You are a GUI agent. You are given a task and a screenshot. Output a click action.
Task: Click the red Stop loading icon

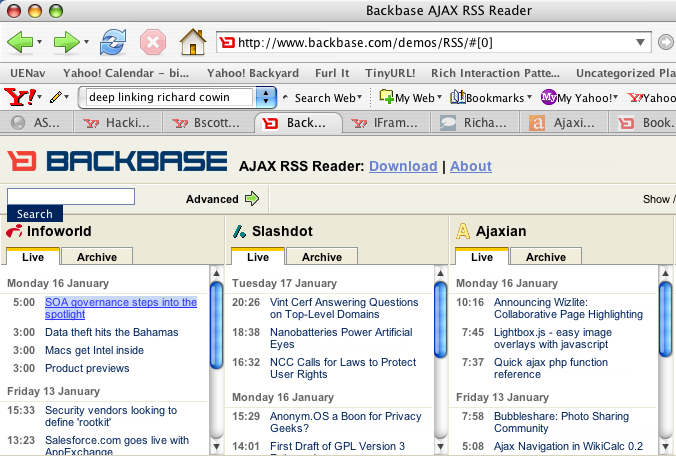click(152, 43)
